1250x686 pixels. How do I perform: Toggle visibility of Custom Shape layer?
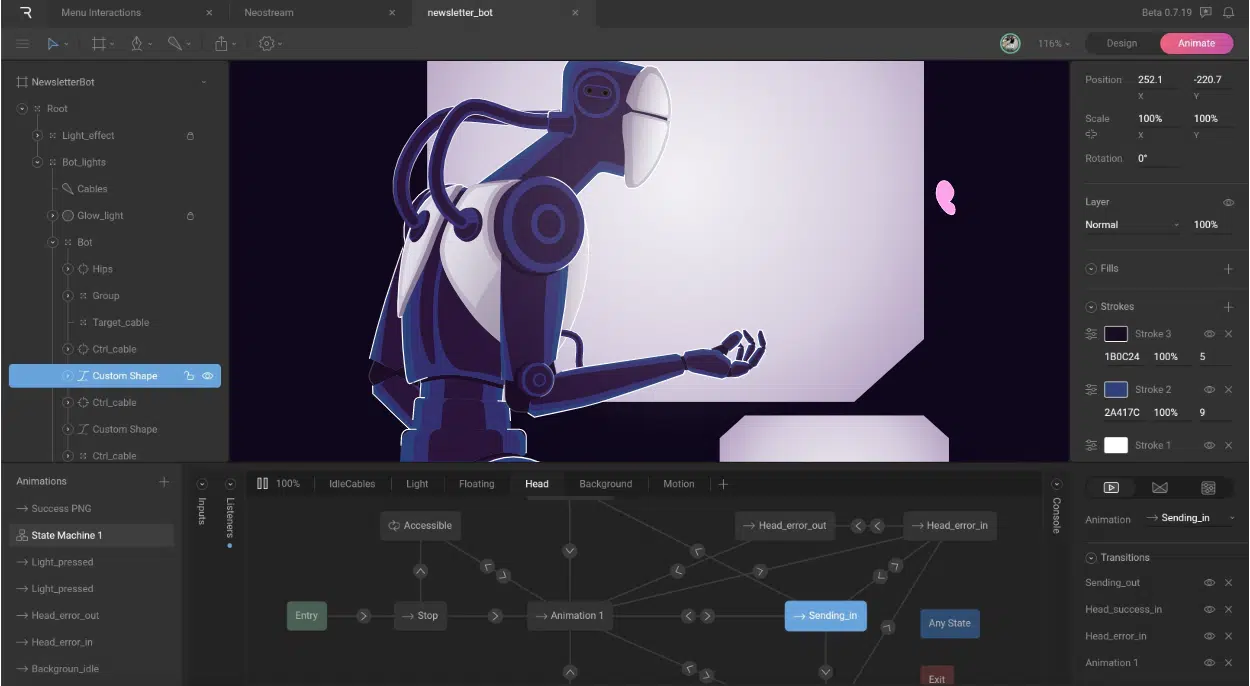[x=208, y=376]
